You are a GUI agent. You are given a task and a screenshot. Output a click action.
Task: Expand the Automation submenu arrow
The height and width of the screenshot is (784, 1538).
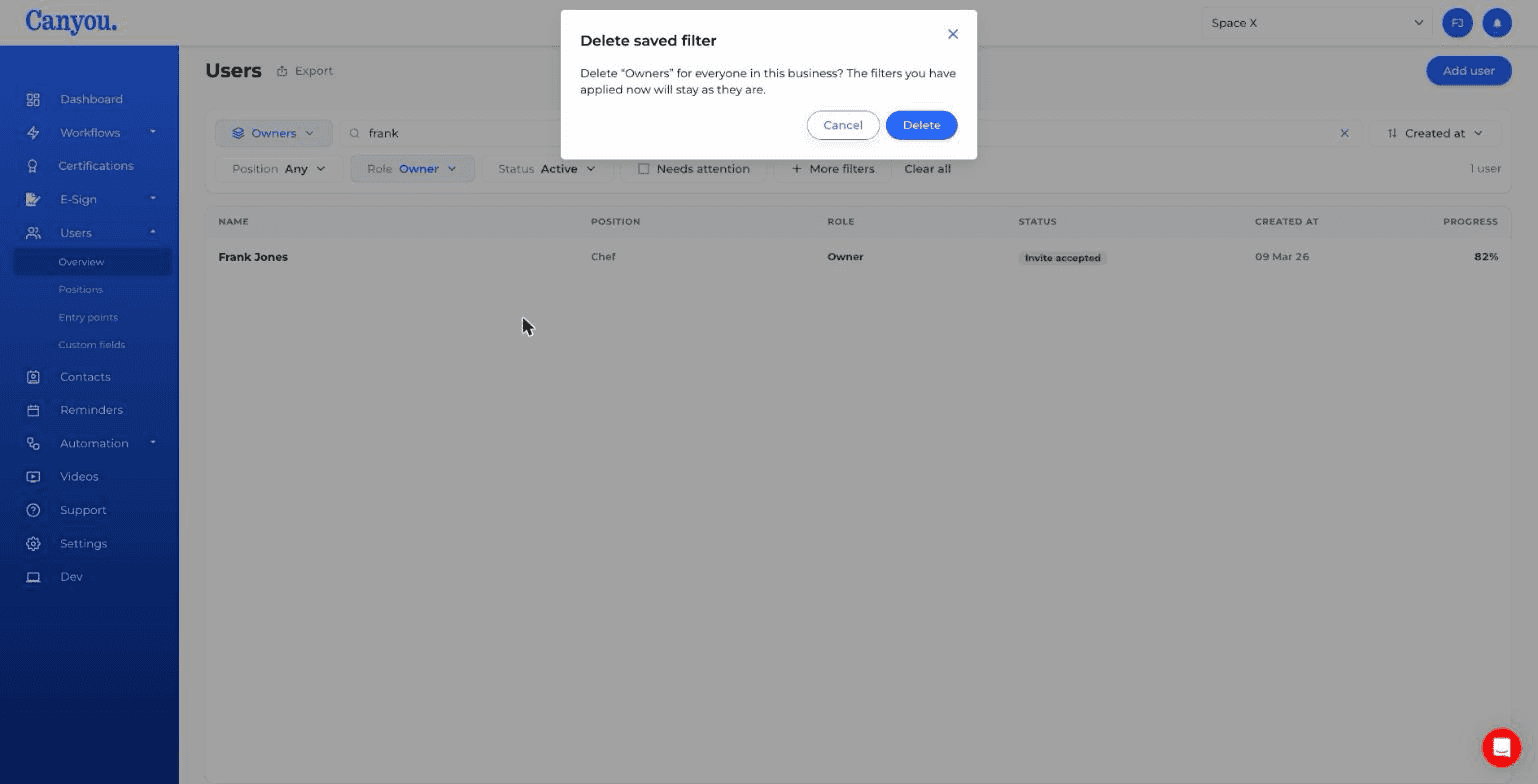(153, 442)
